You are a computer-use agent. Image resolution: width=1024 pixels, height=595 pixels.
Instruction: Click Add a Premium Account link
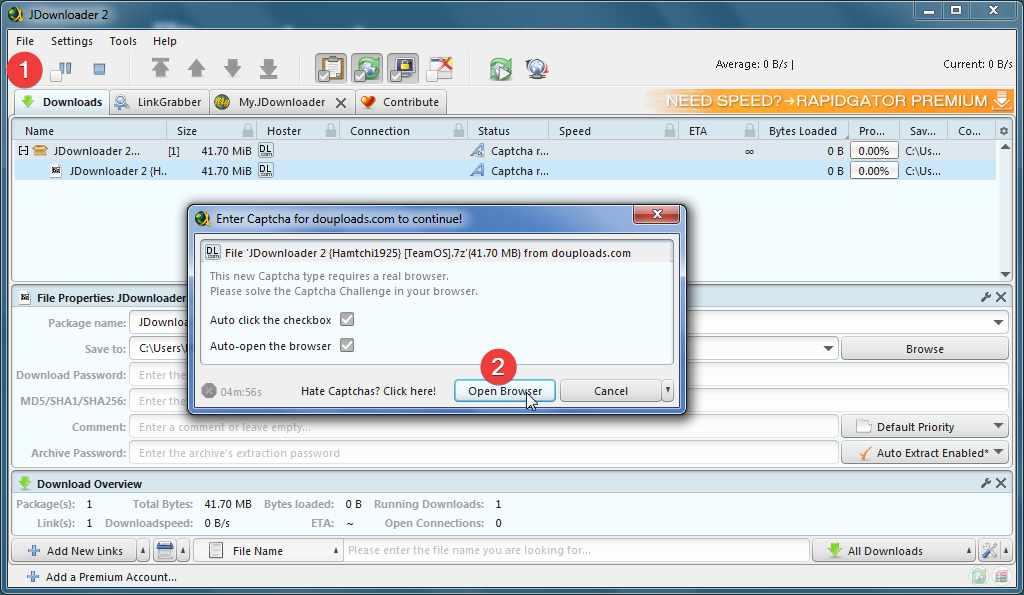point(102,577)
